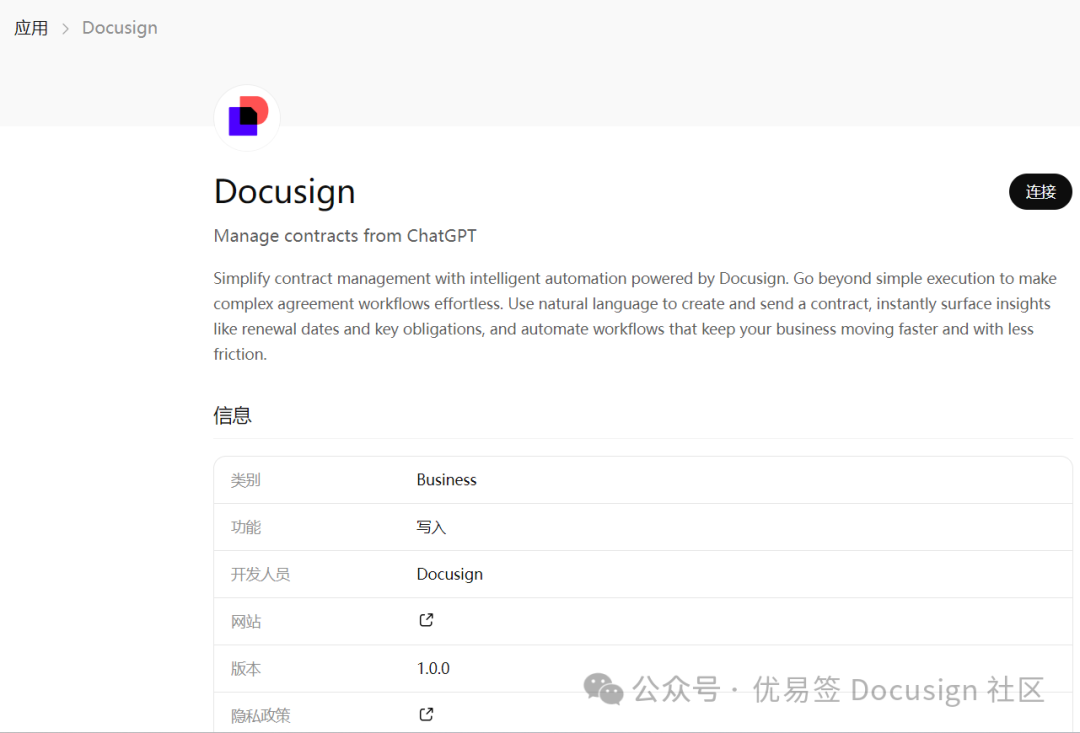Click the Docusign app logo

(x=247, y=117)
